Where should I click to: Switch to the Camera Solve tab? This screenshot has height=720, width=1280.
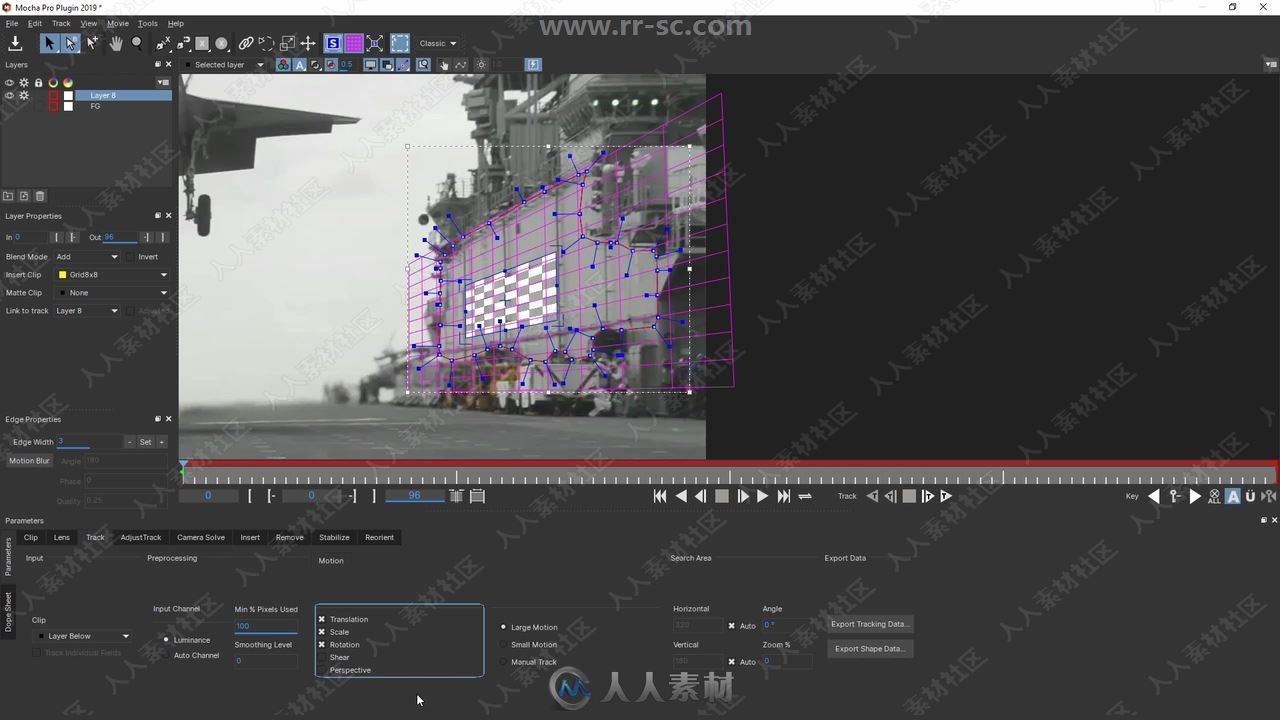click(x=201, y=538)
